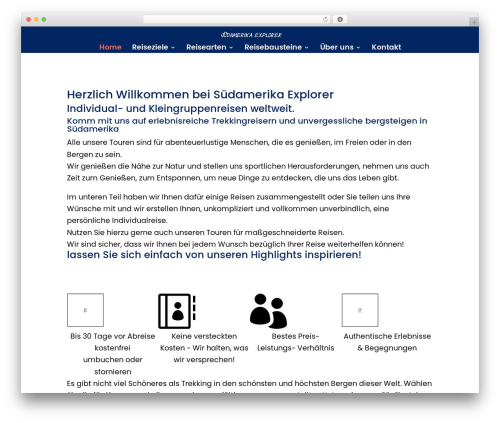Image resolution: width=500 pixels, height=423 pixels.
Task: Expand the Reisearten dropdown chevron
Action: (x=231, y=48)
